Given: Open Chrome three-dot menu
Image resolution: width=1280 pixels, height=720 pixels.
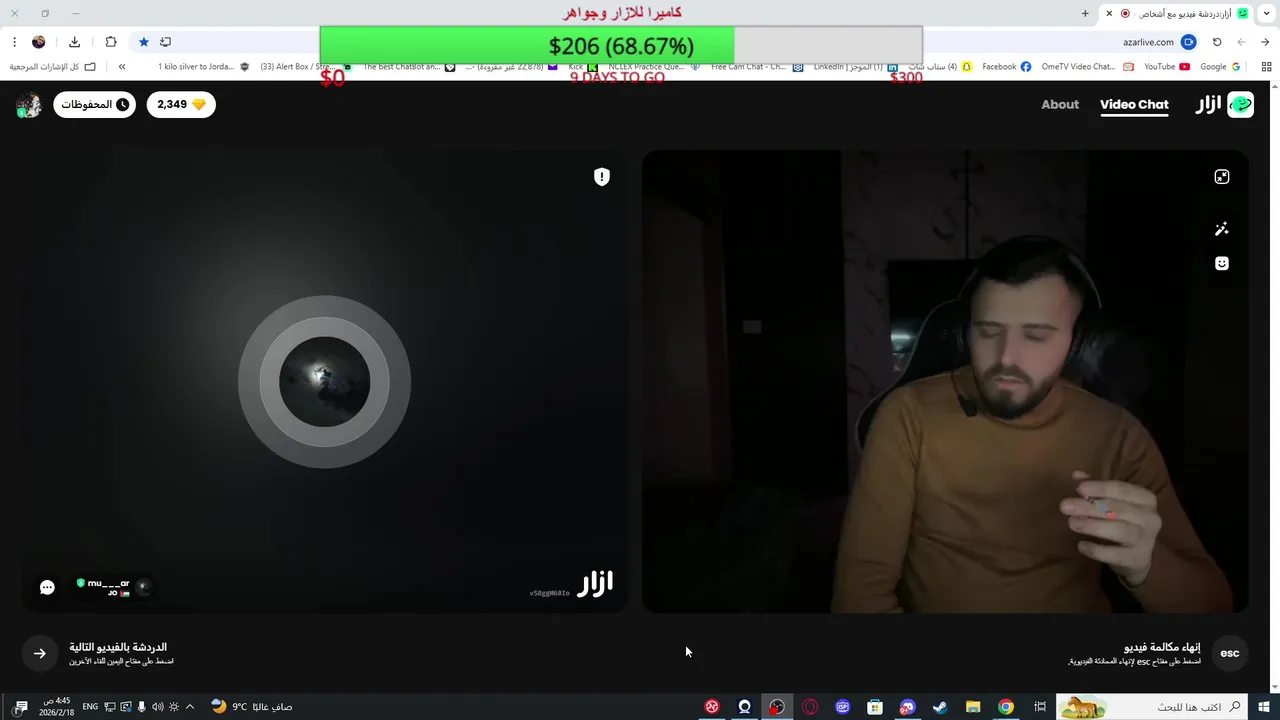Looking at the screenshot, I should pos(14,42).
